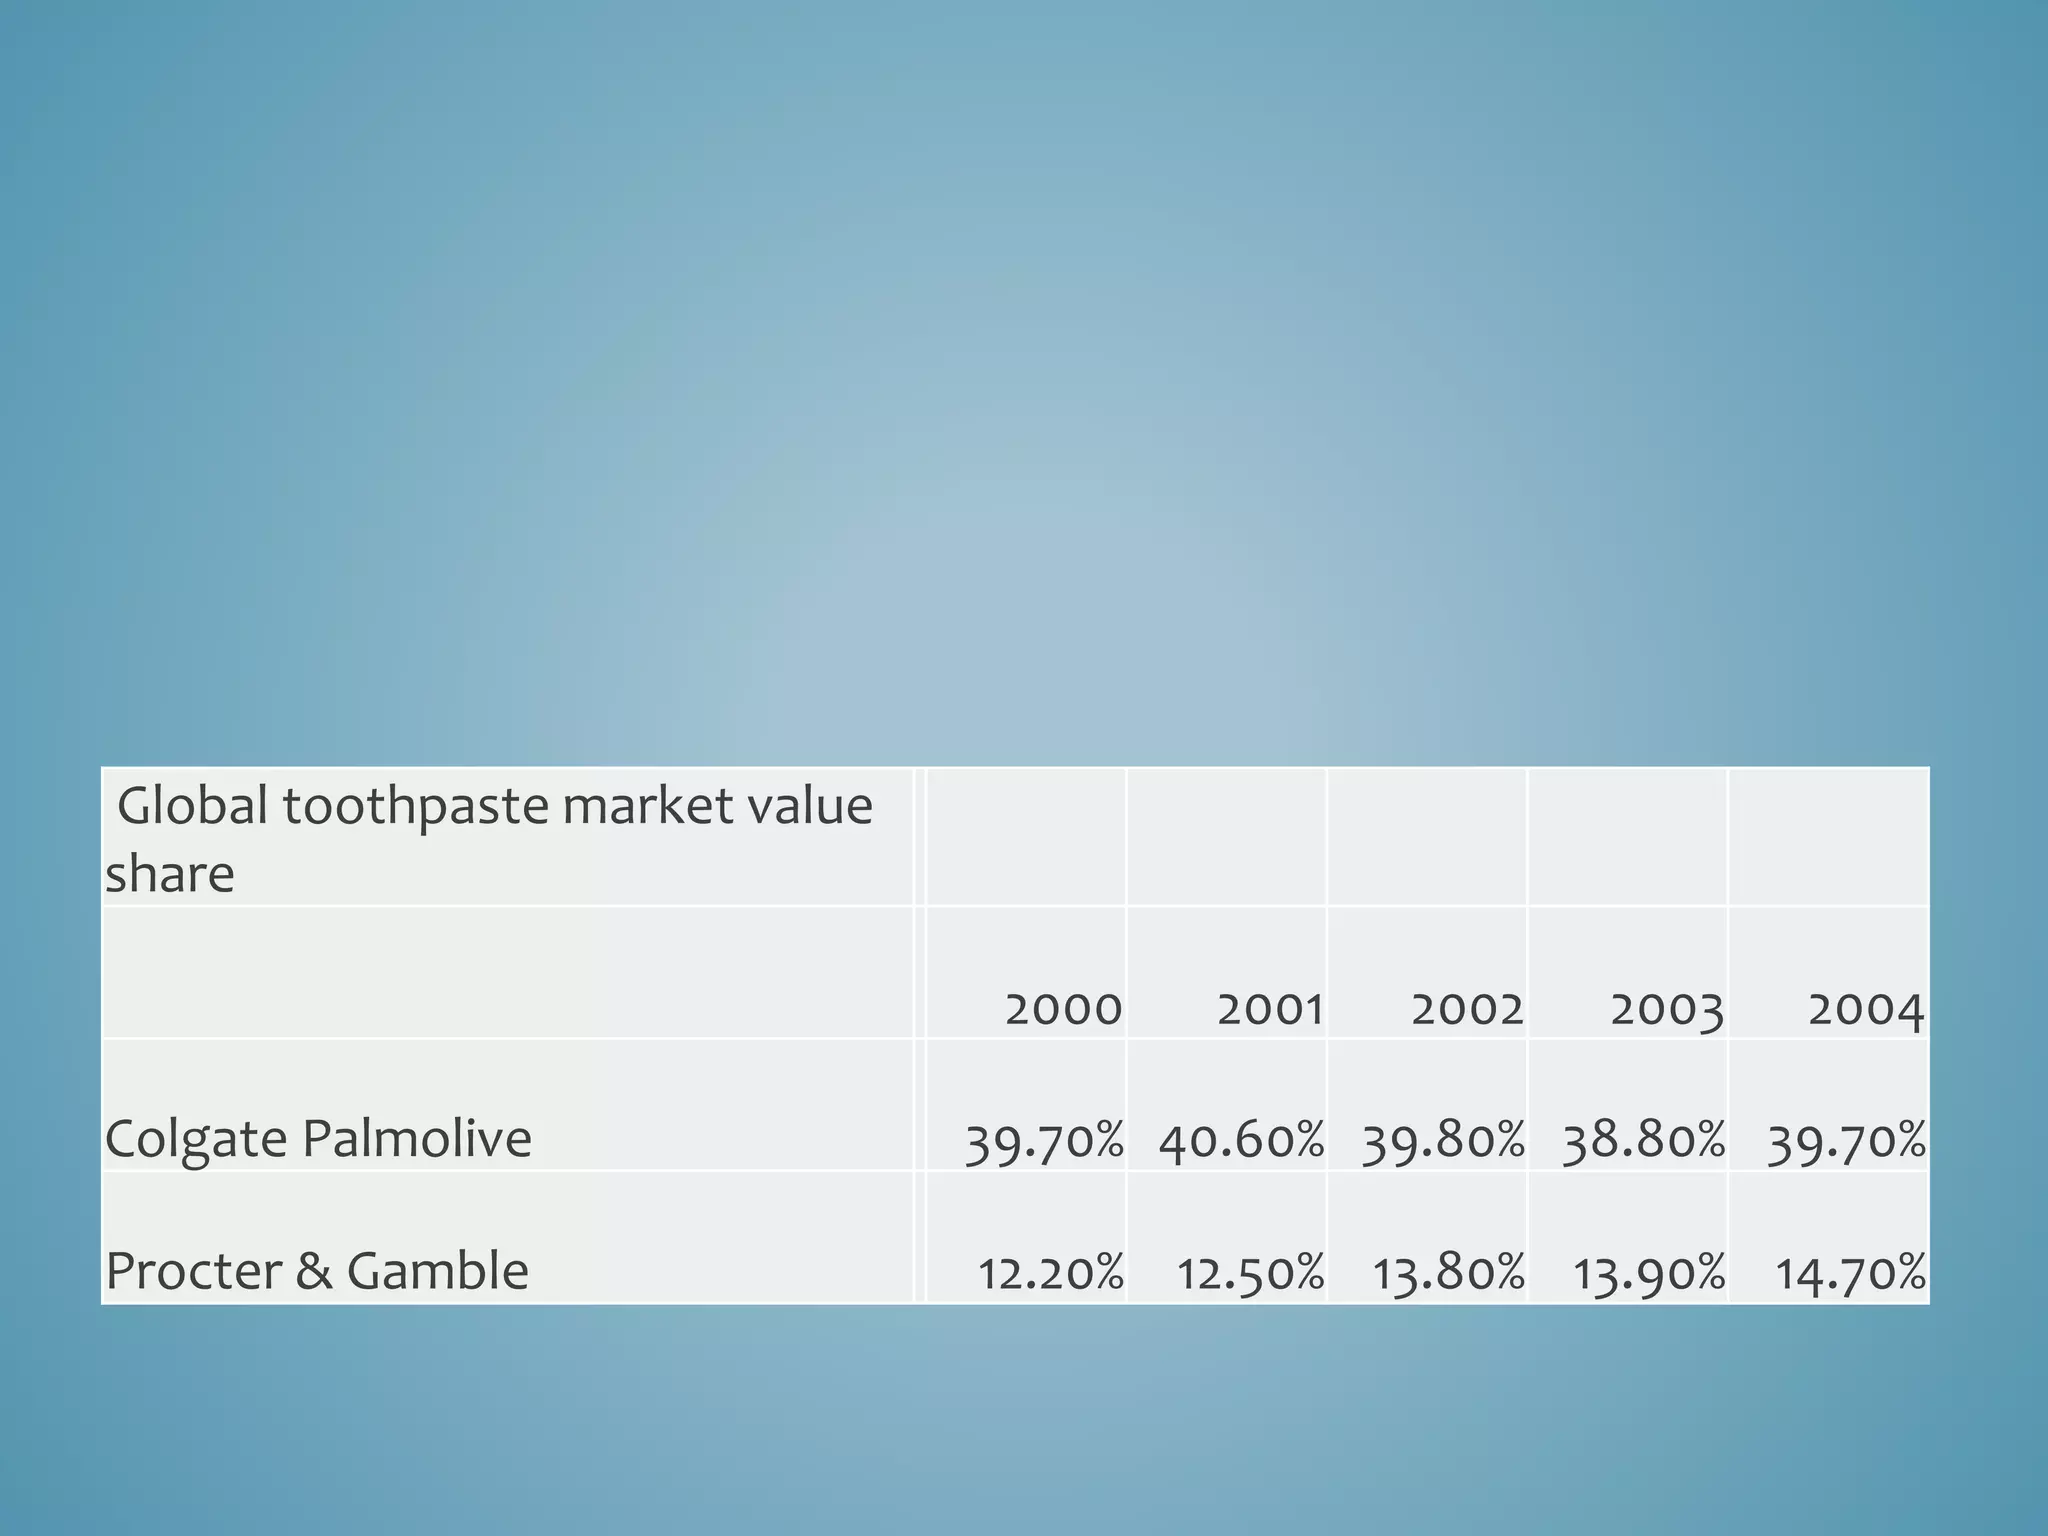Click the 13.90% cell

1628,1238
